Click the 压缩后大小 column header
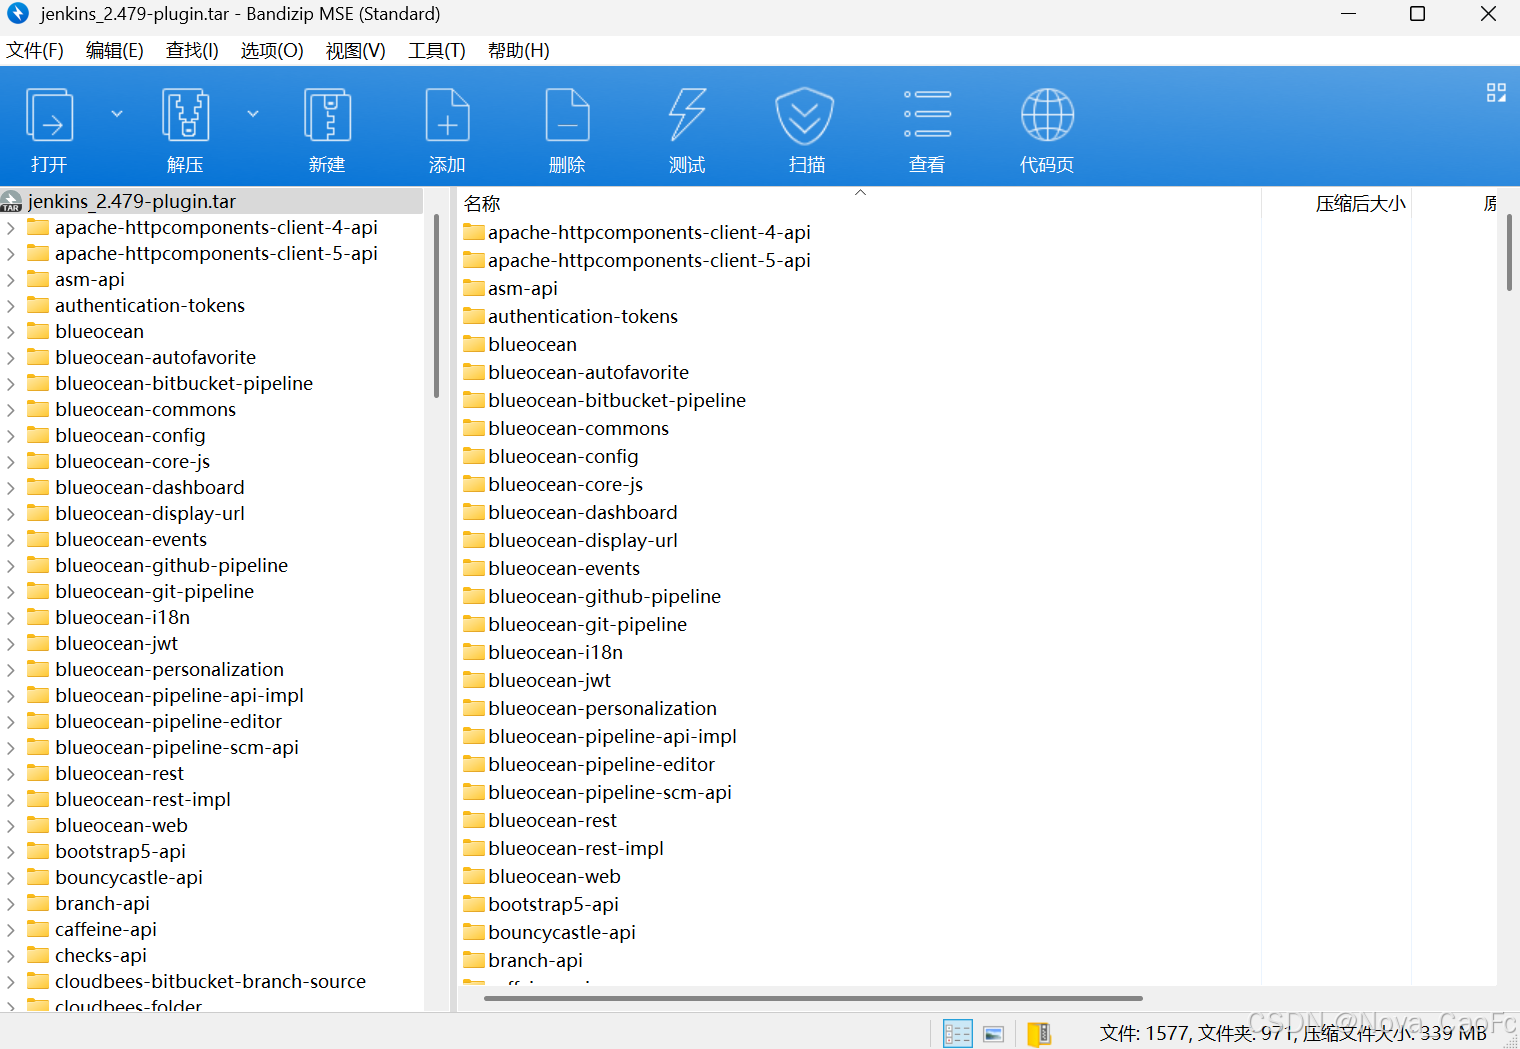This screenshot has height=1049, width=1520. [x=1360, y=204]
